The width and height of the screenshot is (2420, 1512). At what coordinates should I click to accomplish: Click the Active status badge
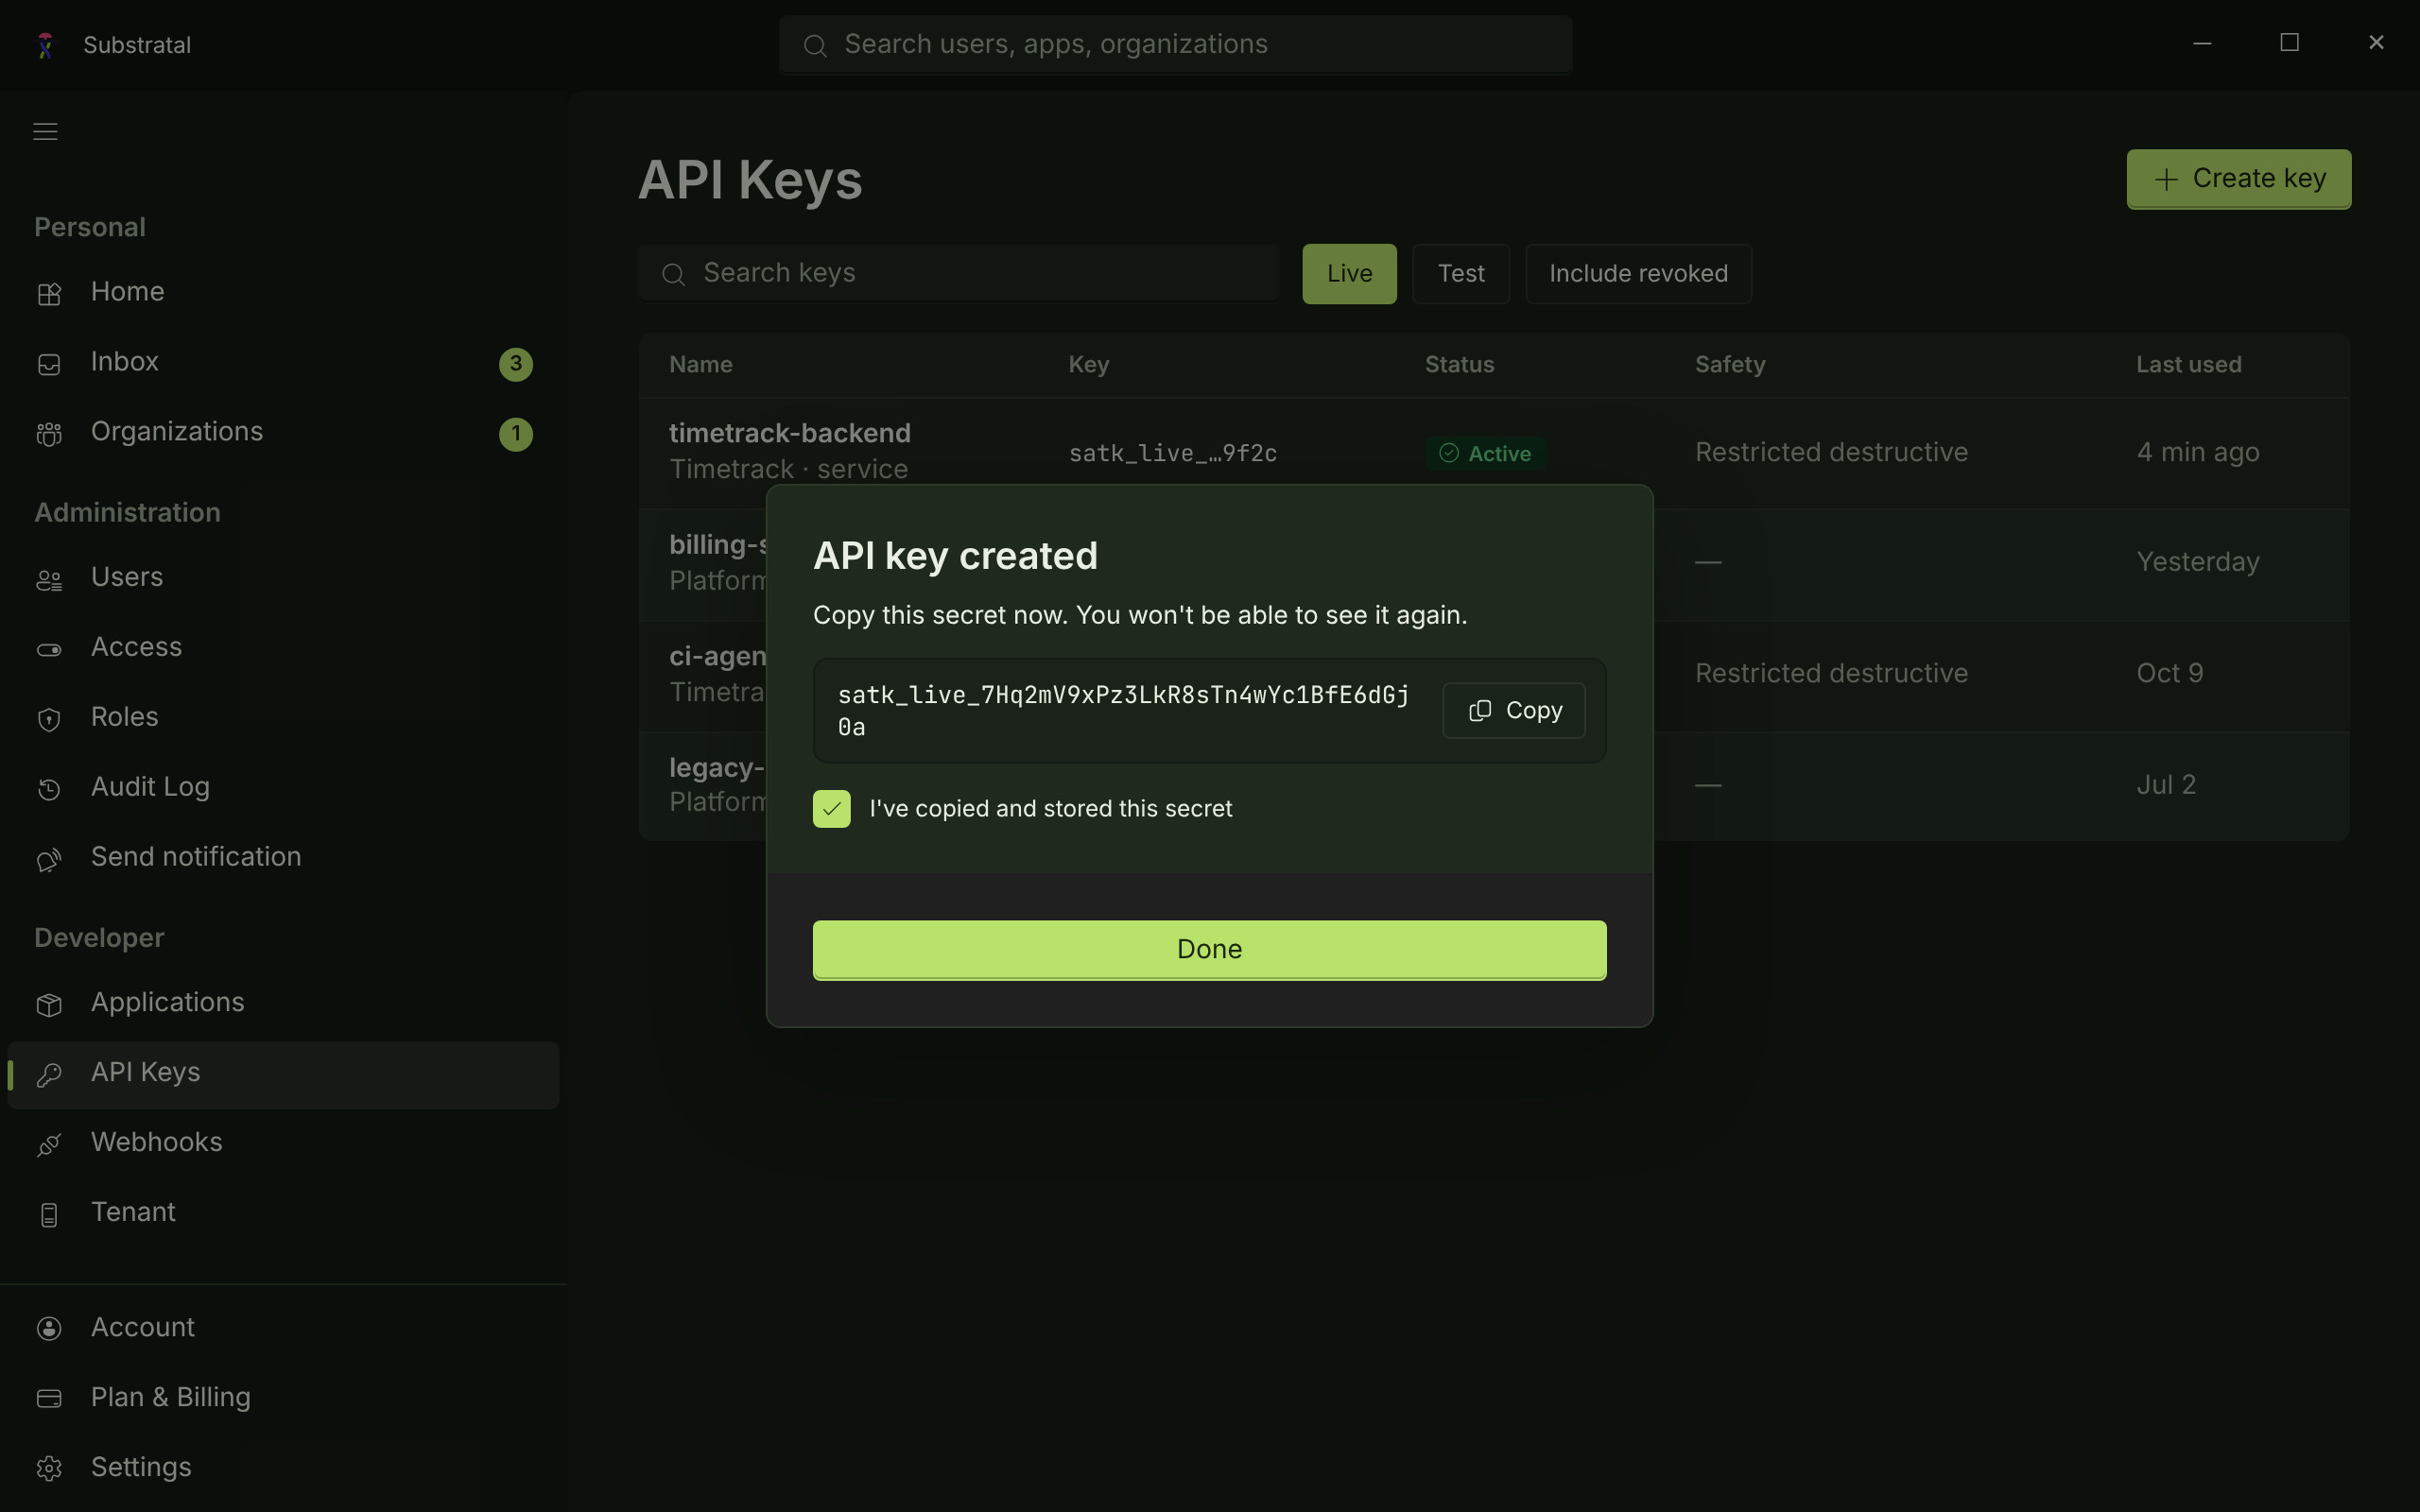pyautogui.click(x=1485, y=454)
